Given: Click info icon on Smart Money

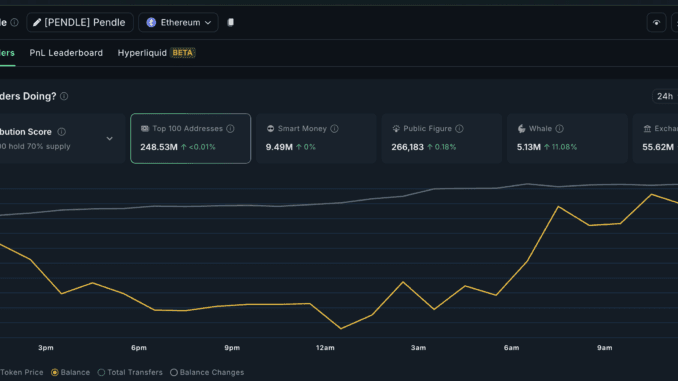Looking at the screenshot, I should [x=334, y=128].
